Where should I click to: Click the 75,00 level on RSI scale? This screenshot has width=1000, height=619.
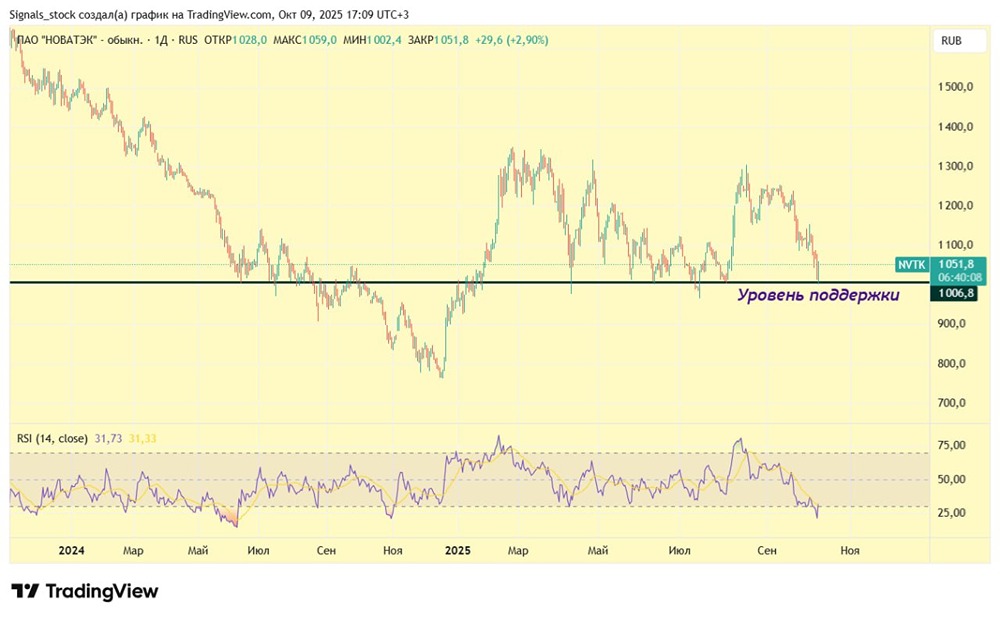pyautogui.click(x=950, y=445)
